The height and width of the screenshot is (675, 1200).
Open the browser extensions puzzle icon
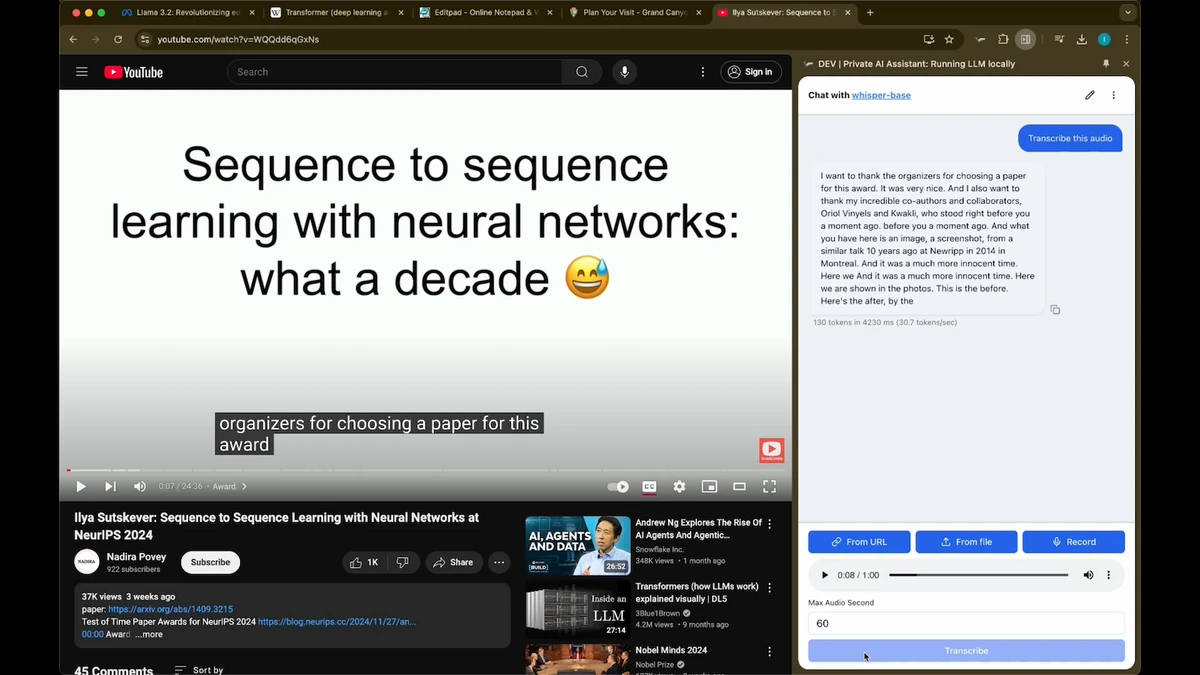tap(1003, 39)
